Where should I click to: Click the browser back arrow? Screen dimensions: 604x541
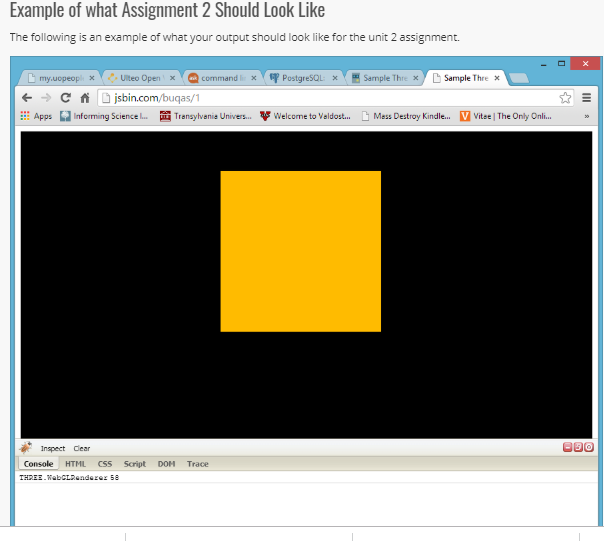tap(27, 98)
